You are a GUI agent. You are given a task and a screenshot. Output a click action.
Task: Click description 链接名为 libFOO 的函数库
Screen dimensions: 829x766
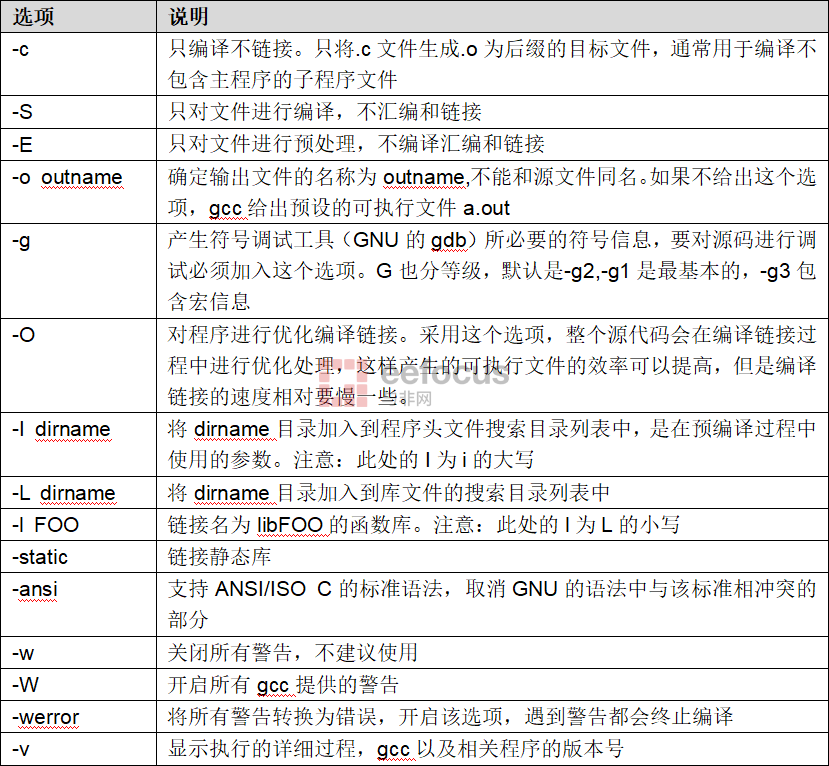(492, 524)
